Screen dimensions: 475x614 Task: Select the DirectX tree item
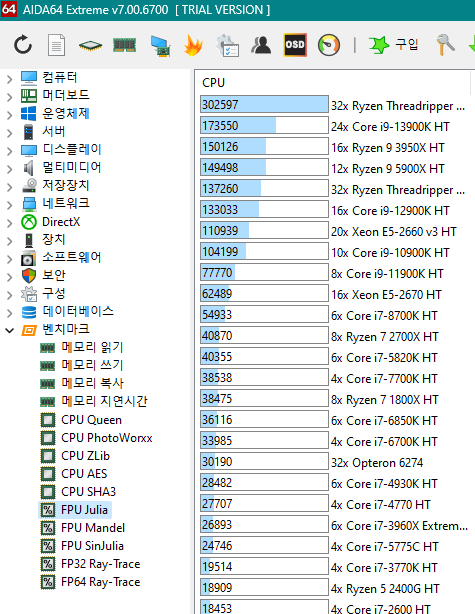tap(61, 222)
